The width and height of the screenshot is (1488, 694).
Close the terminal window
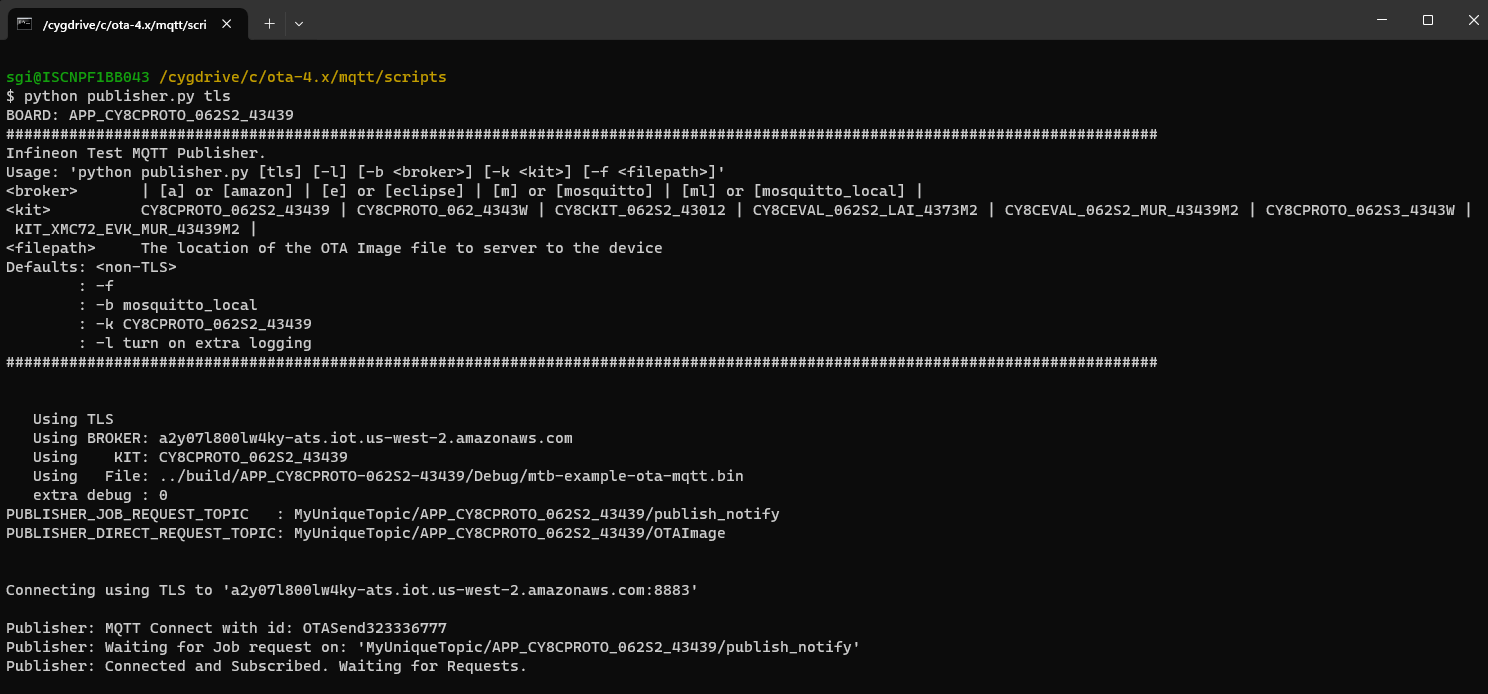coord(1471,20)
